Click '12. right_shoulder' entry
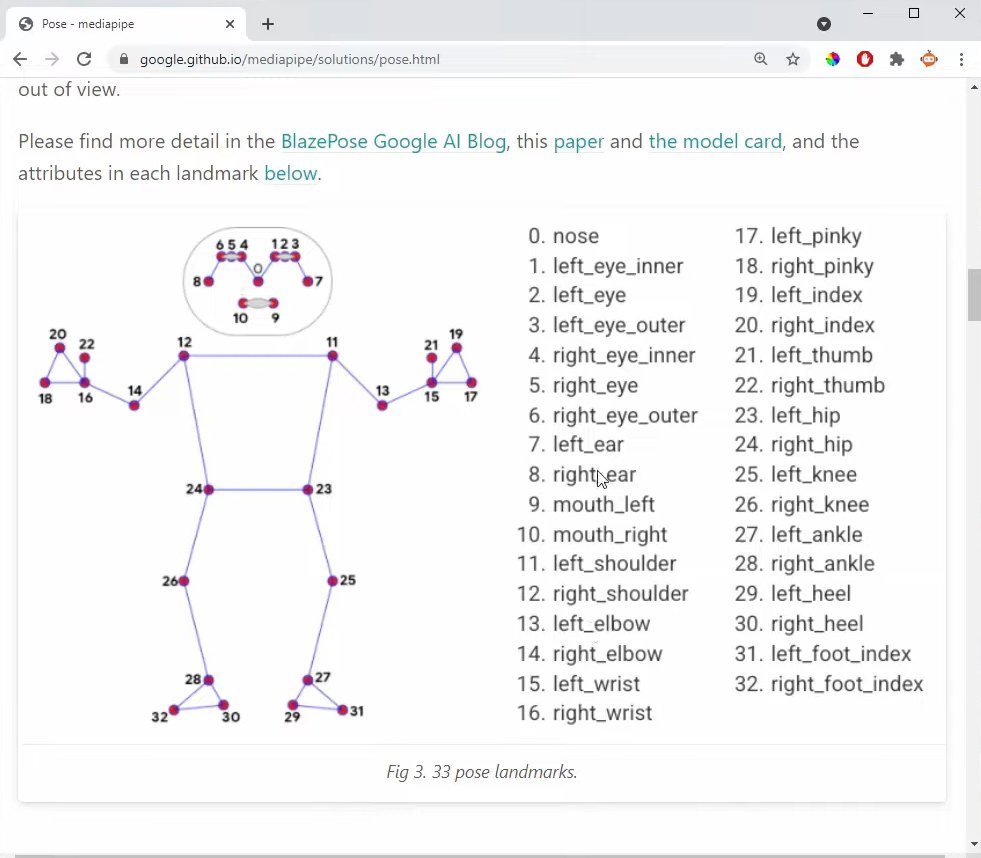Image resolution: width=981 pixels, height=858 pixels. click(x=602, y=594)
